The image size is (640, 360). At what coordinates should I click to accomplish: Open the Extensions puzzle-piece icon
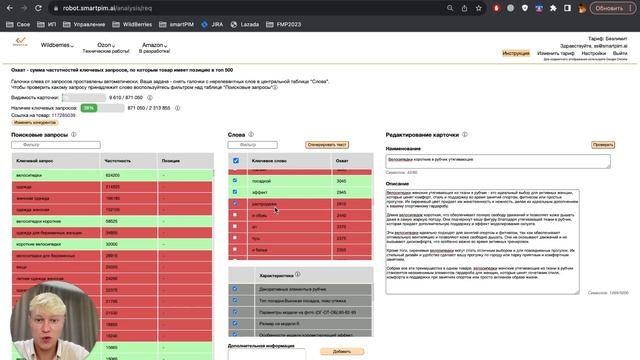pyautogui.click(x=553, y=8)
